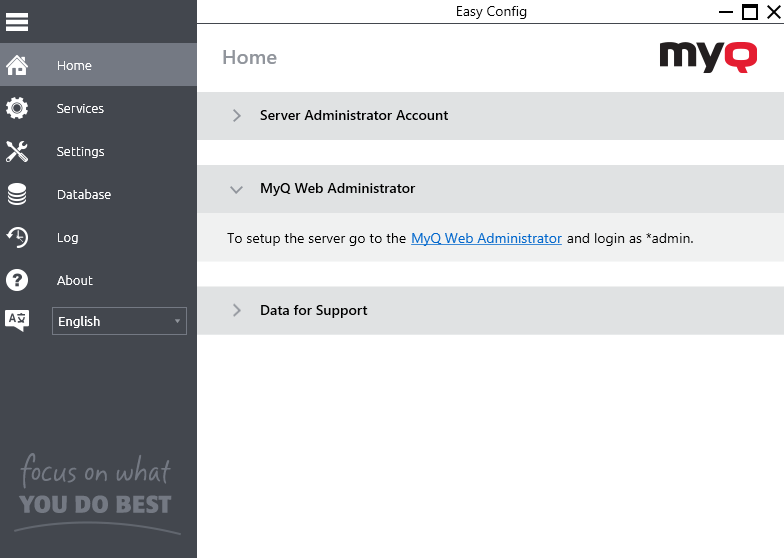This screenshot has height=558, width=784.
Task: Minimize the Easy Config window
Action: pos(726,12)
